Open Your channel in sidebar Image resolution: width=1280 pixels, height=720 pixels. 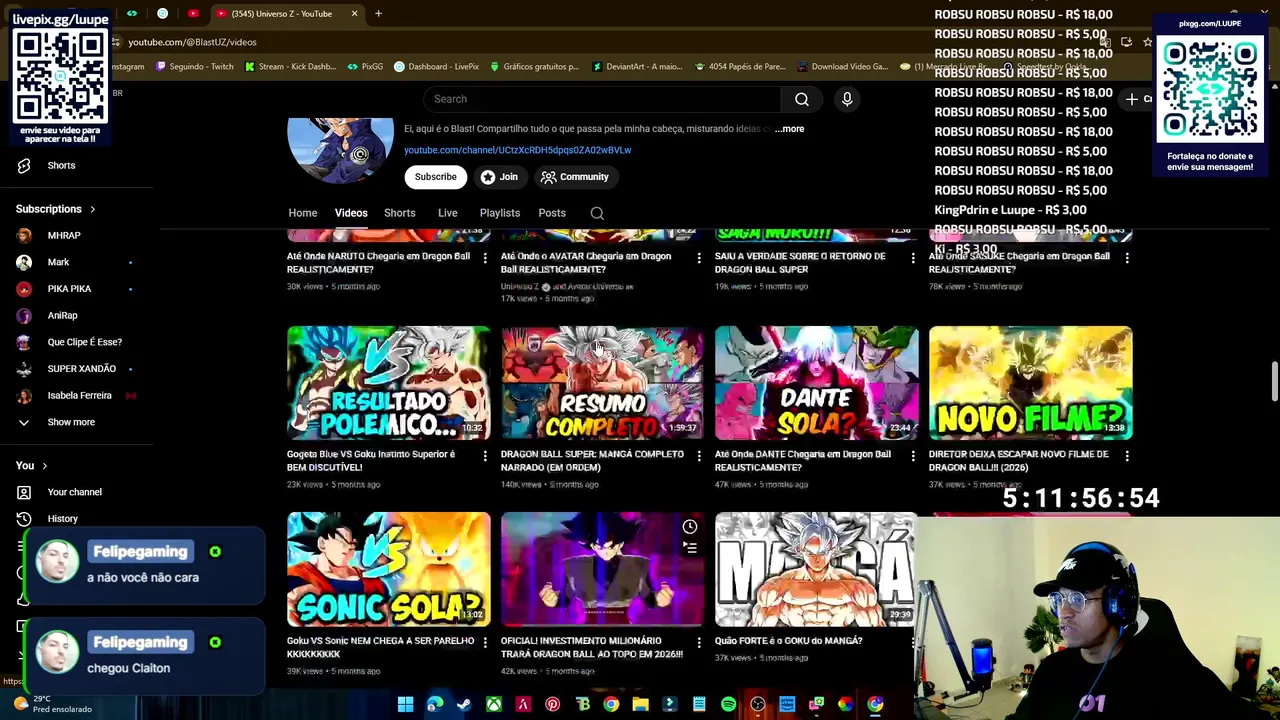[x=74, y=492]
